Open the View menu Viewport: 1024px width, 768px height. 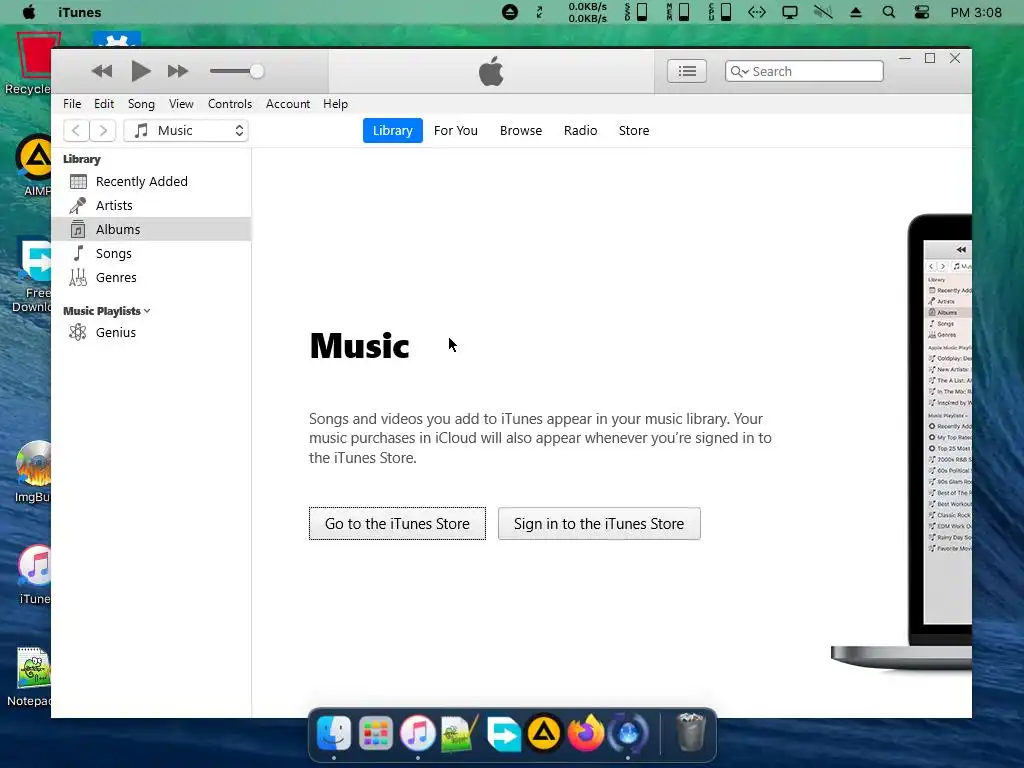coord(181,104)
